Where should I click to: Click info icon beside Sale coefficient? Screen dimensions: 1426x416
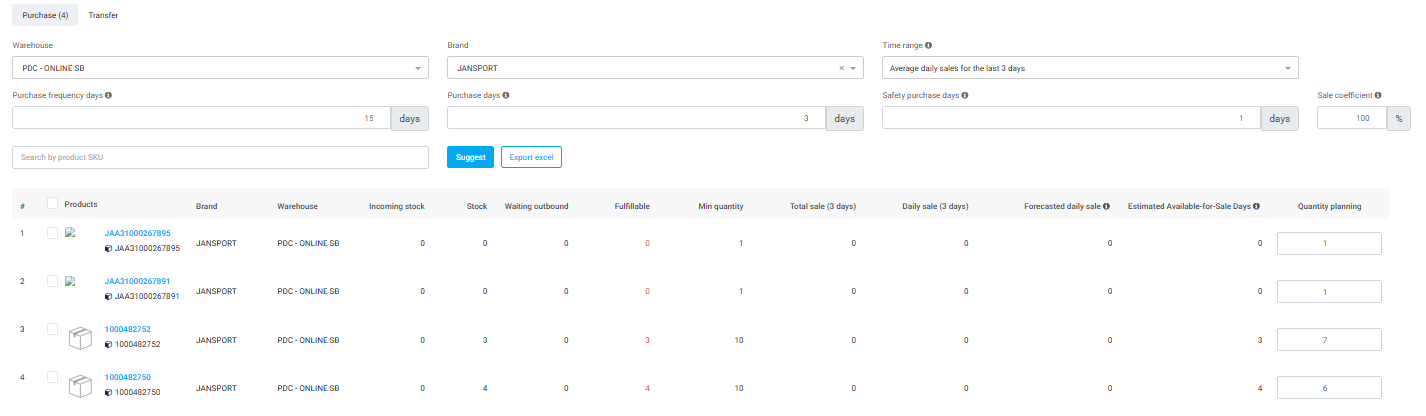pyautogui.click(x=1378, y=96)
